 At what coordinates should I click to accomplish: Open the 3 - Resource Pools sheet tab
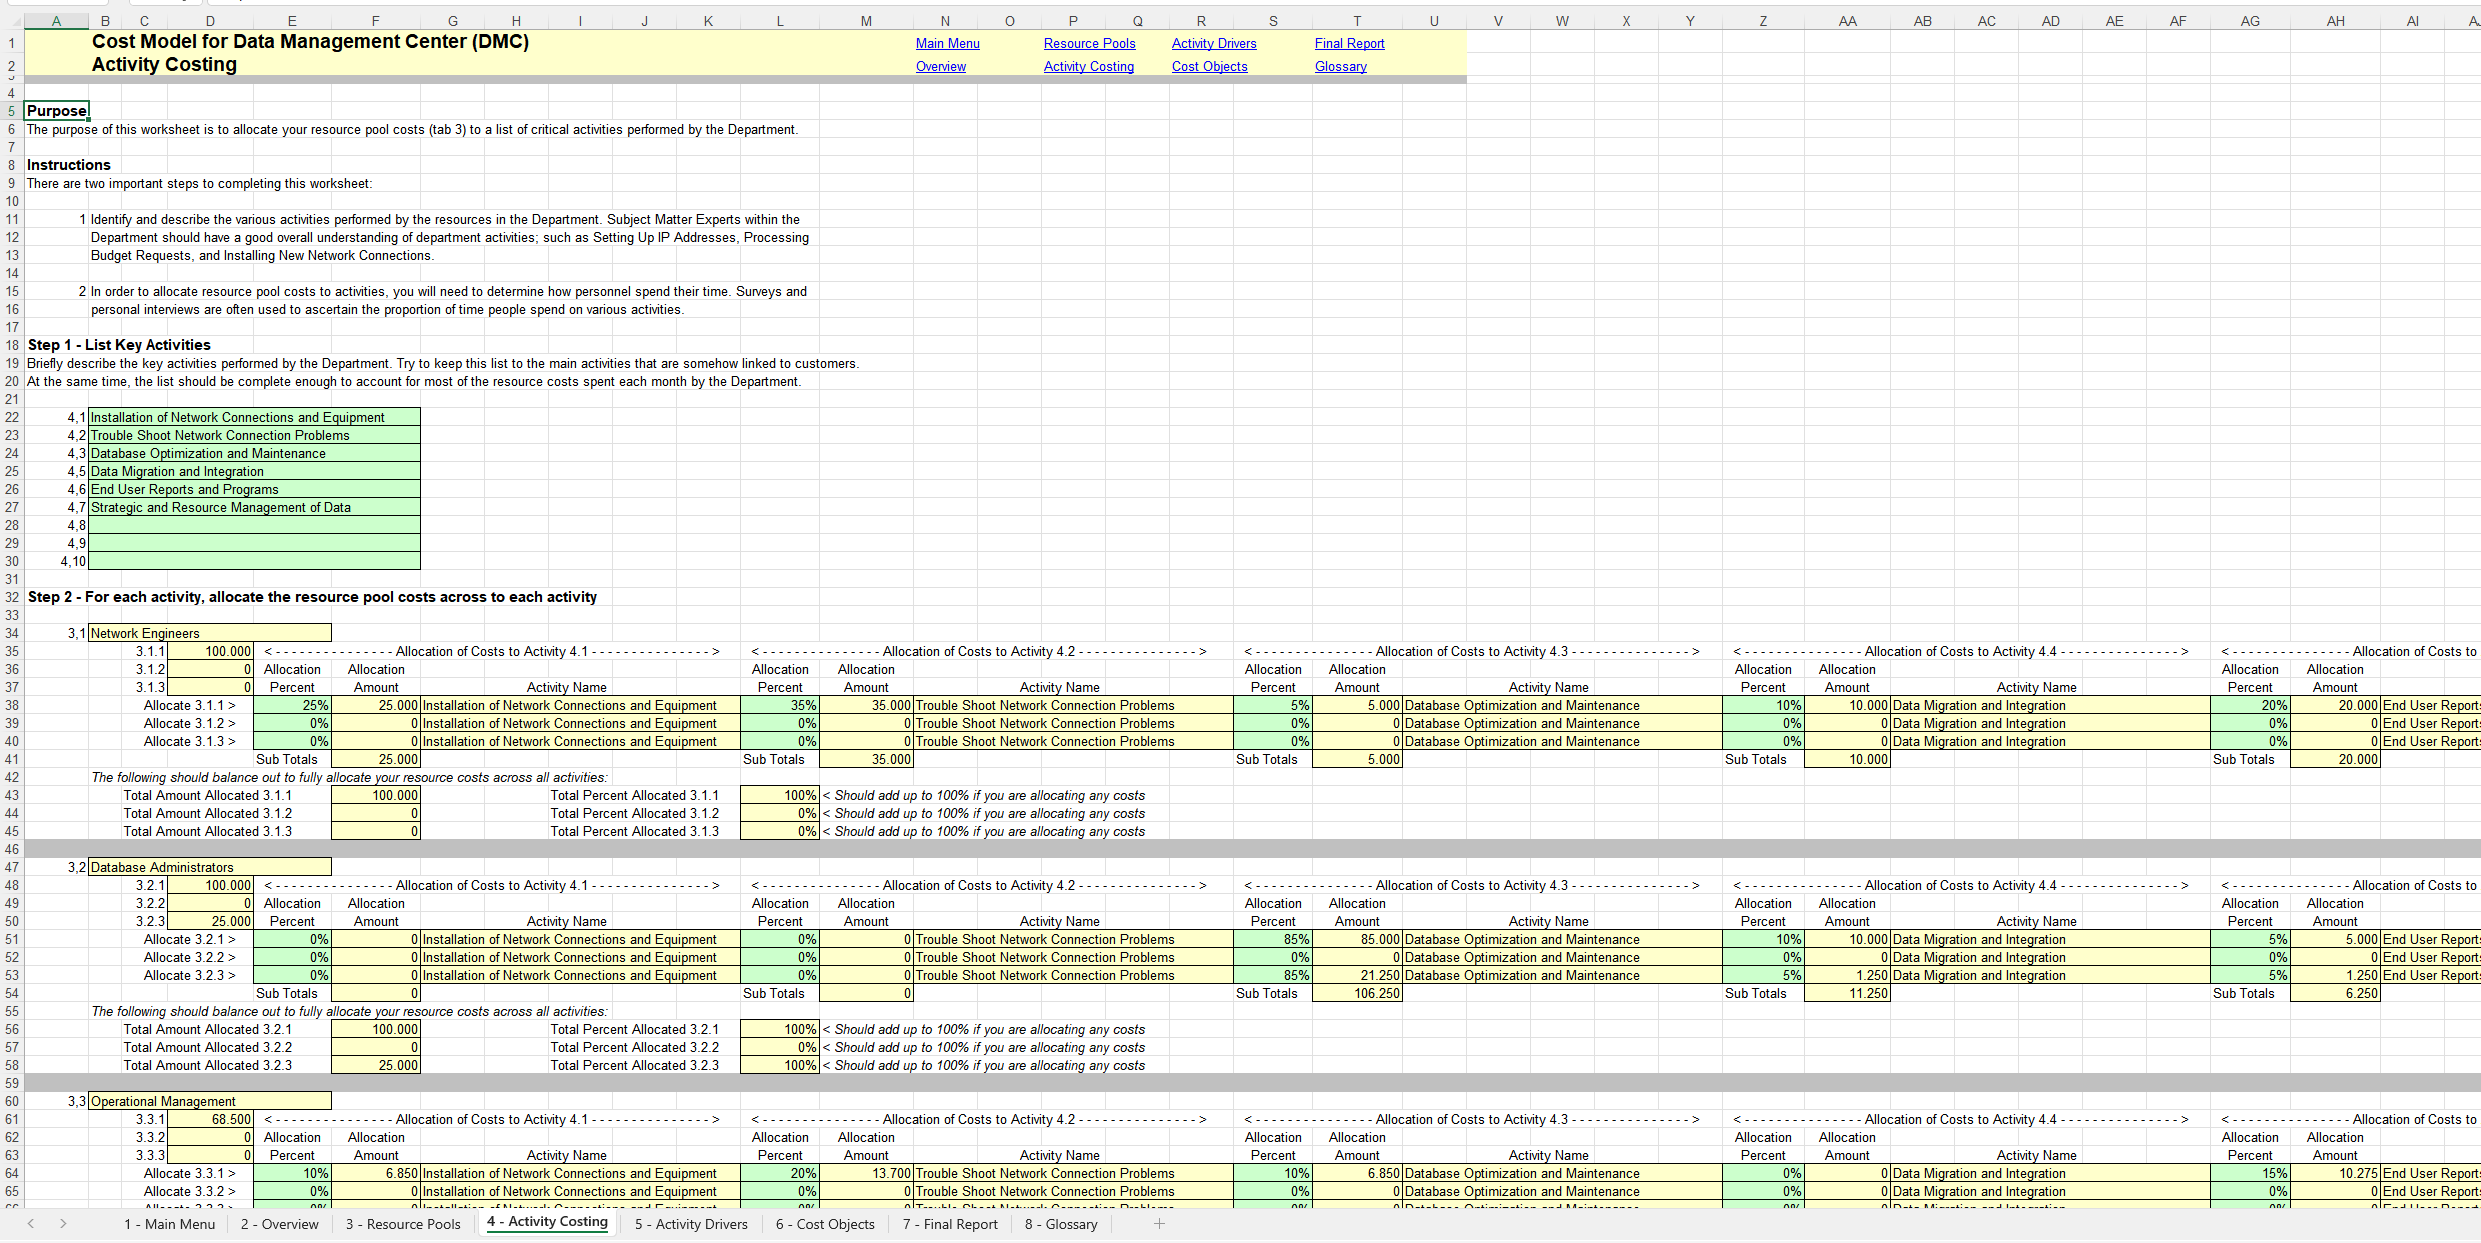403,1224
